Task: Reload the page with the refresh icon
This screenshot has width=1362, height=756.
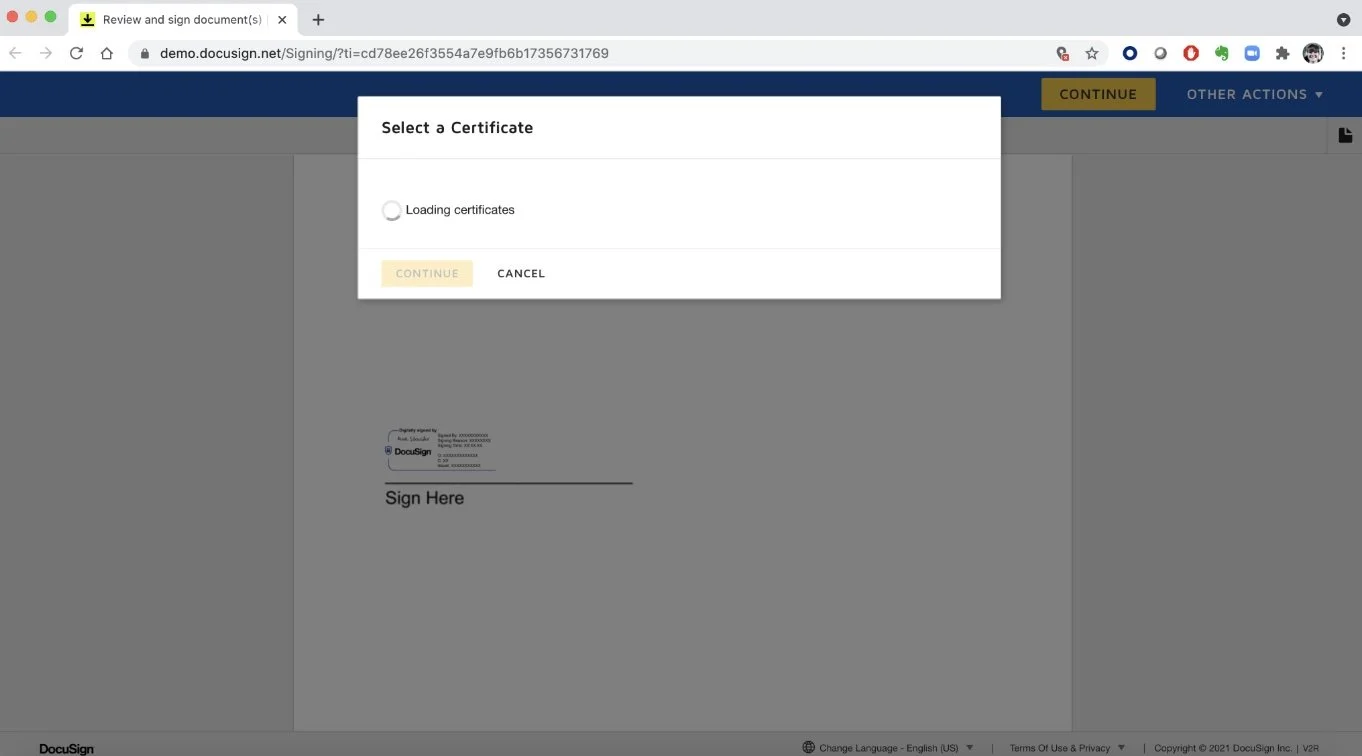Action: [x=76, y=53]
